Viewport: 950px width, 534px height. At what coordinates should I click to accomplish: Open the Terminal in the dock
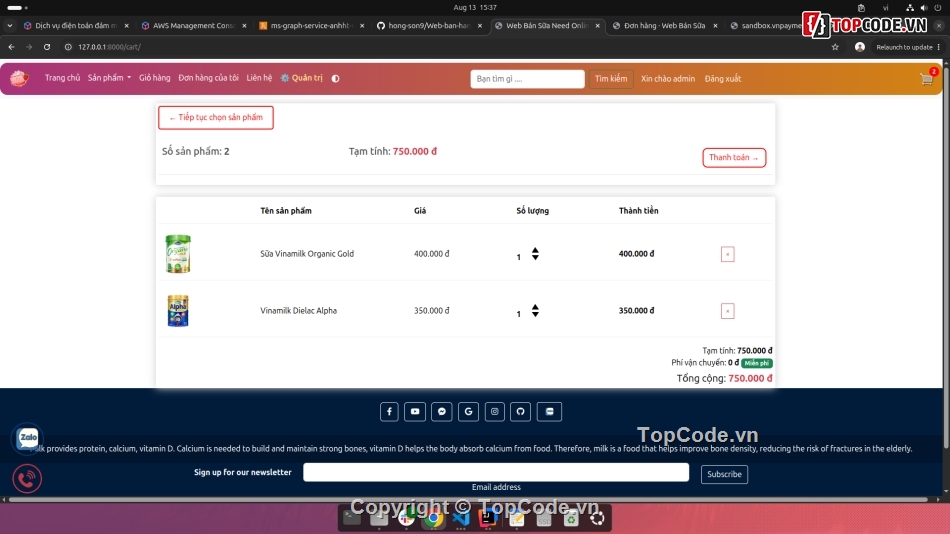[x=351, y=518]
